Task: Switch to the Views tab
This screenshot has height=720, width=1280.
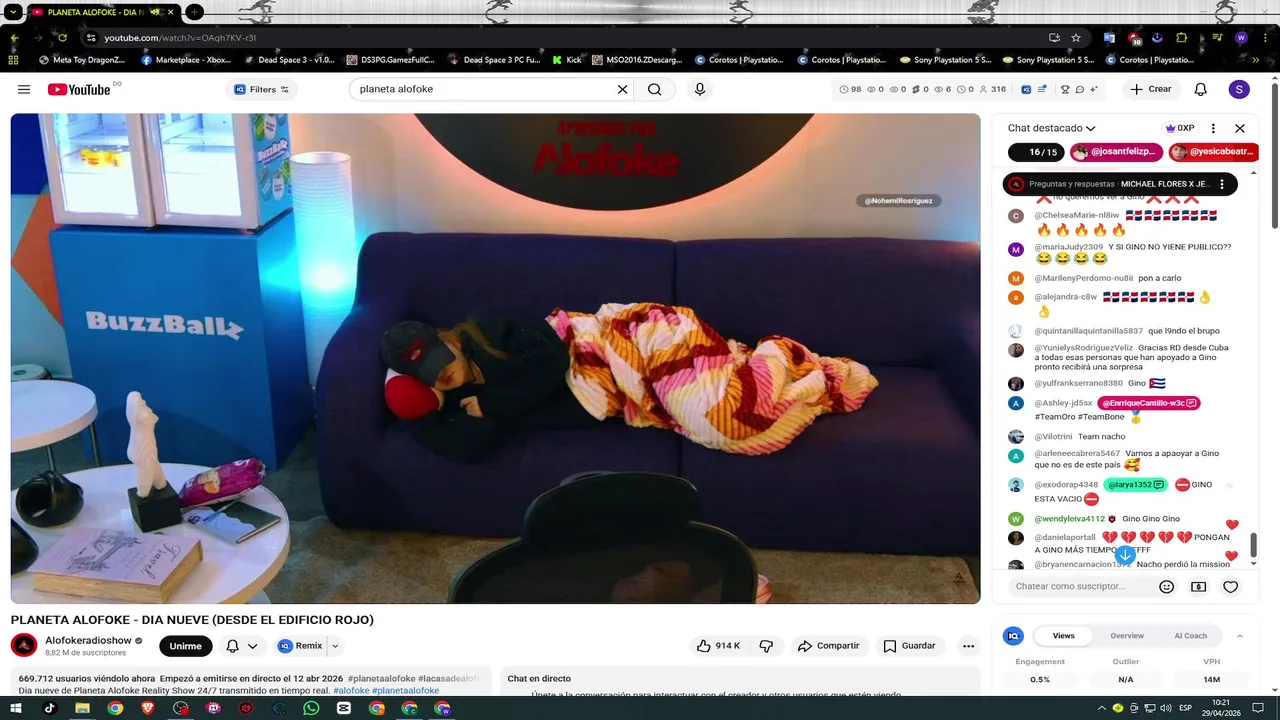Action: [1063, 636]
